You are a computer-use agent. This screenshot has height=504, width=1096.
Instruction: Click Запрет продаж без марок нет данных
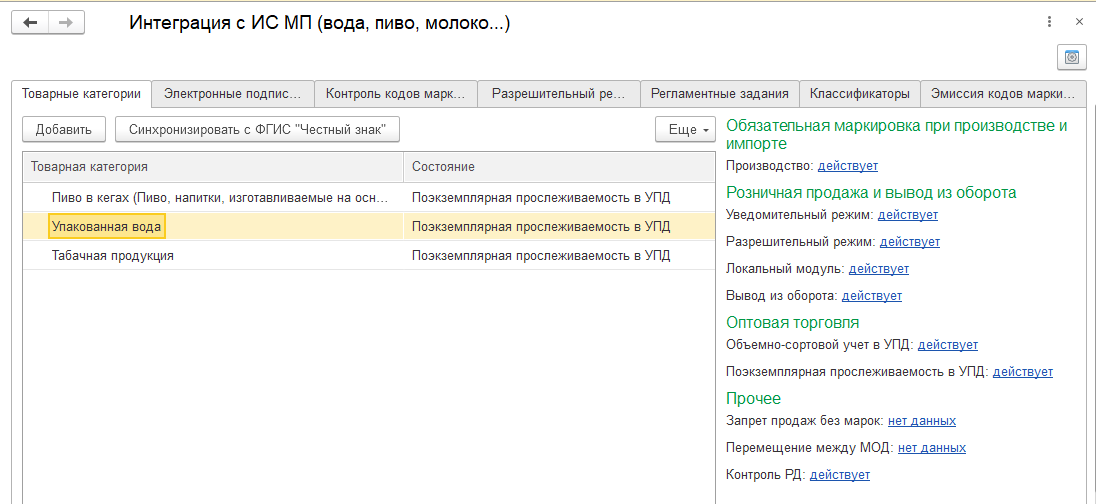[922, 421]
